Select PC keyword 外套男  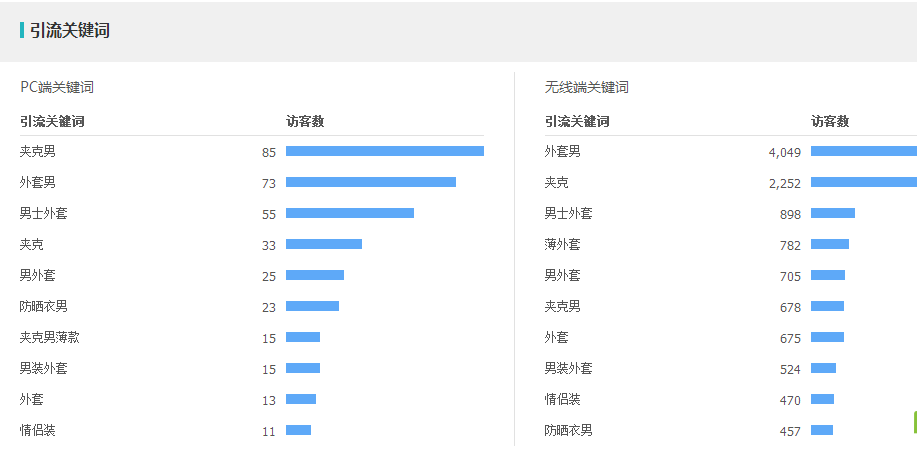coord(37,183)
